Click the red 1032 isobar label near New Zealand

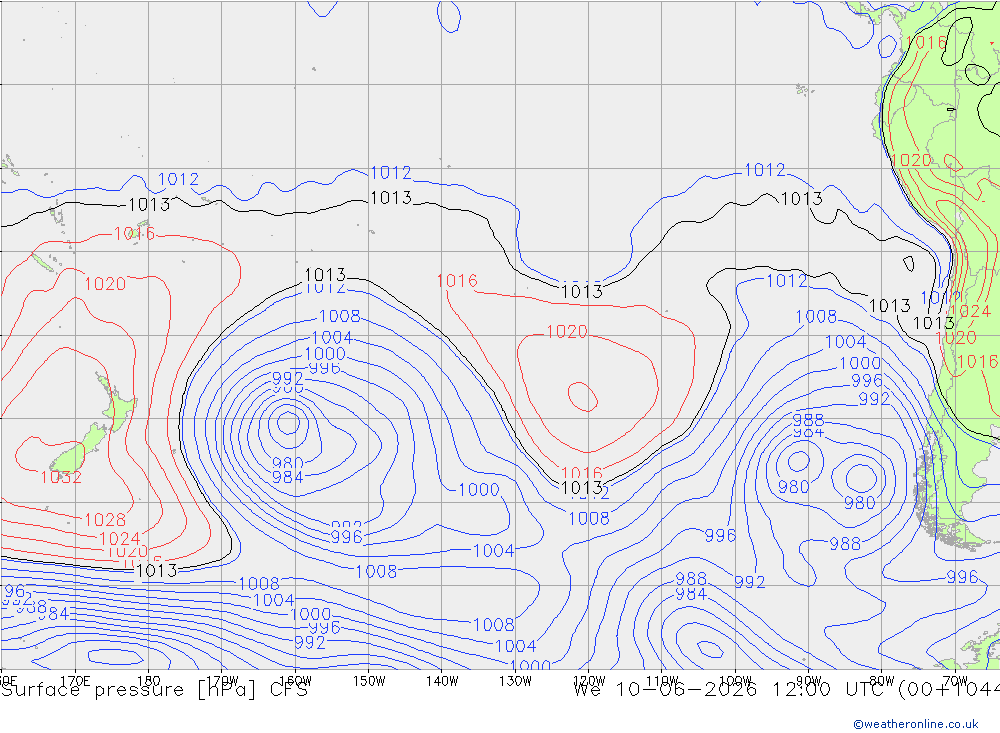pos(61,477)
